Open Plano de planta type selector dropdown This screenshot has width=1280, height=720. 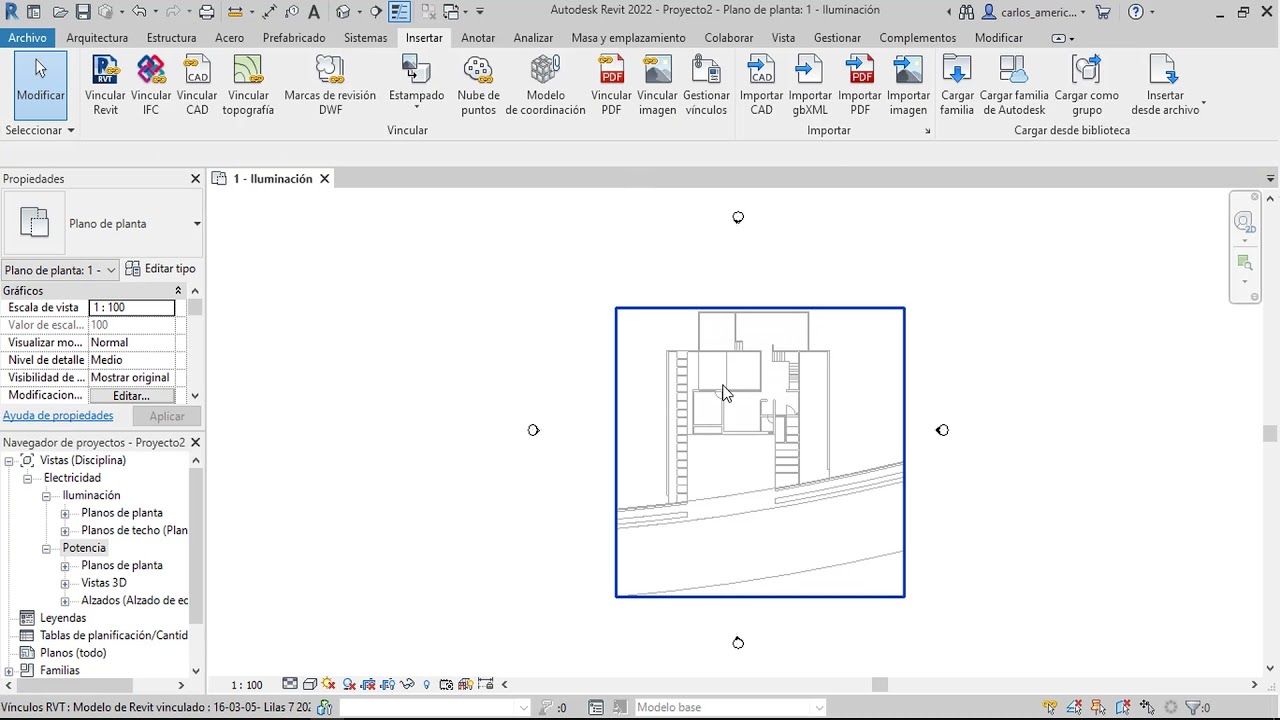coord(197,224)
